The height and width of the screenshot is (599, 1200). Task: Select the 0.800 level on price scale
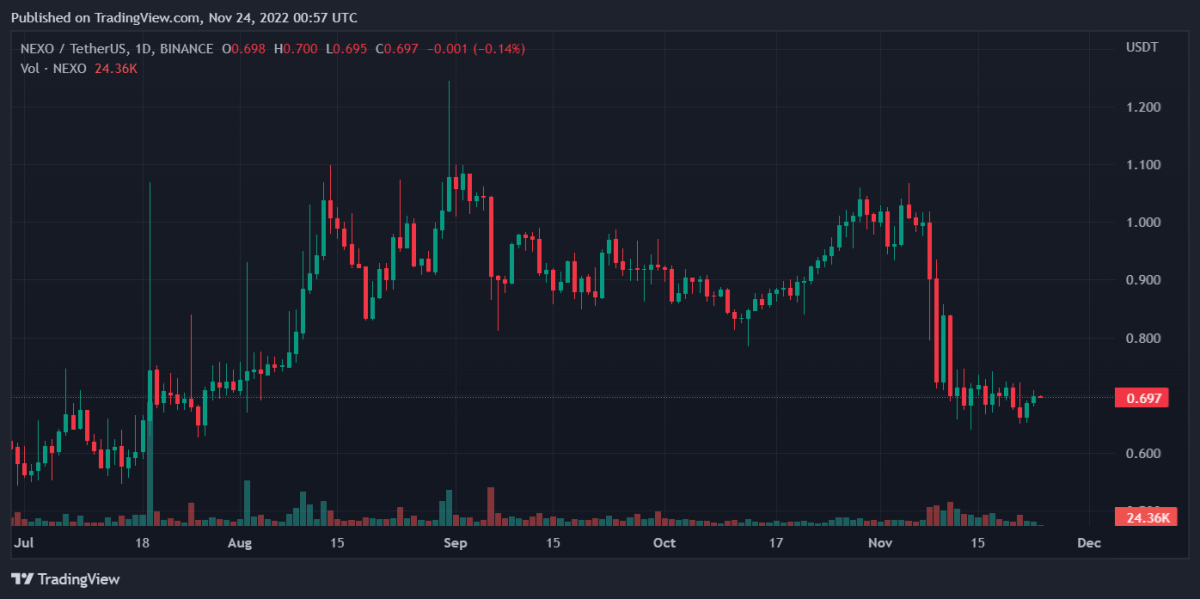click(1143, 339)
